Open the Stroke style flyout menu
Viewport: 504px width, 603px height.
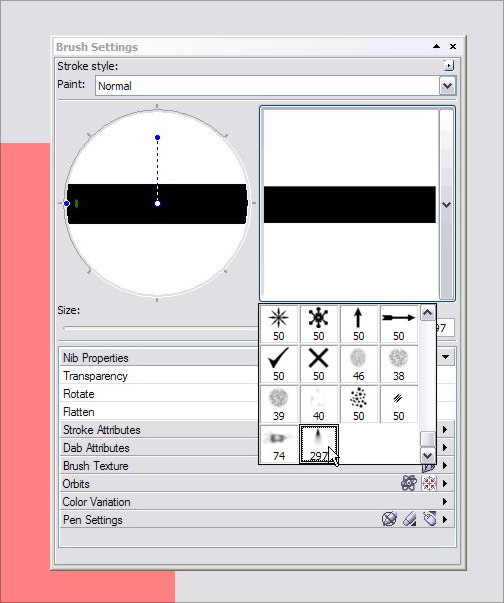449,65
